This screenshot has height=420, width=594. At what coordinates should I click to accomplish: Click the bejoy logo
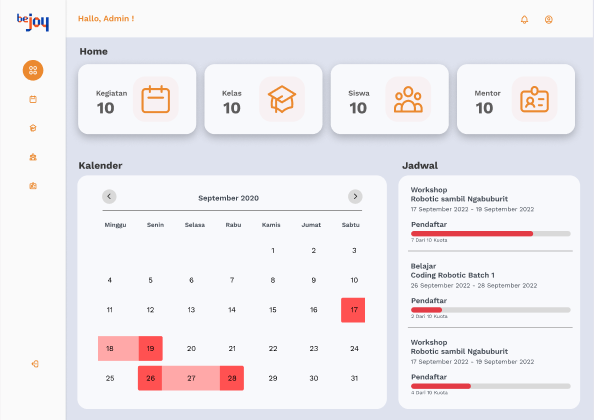pos(33,22)
